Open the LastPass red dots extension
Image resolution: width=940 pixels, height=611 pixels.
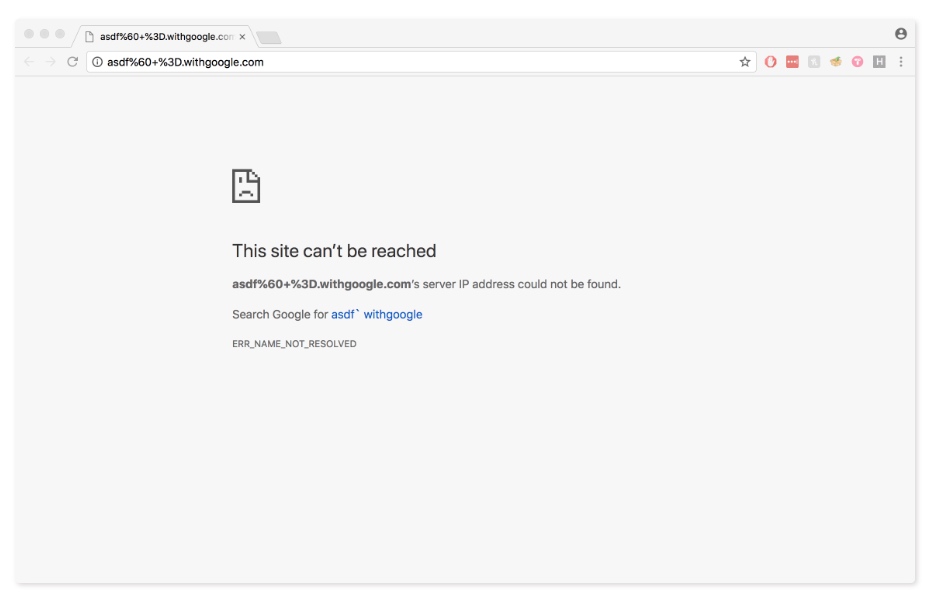click(792, 62)
